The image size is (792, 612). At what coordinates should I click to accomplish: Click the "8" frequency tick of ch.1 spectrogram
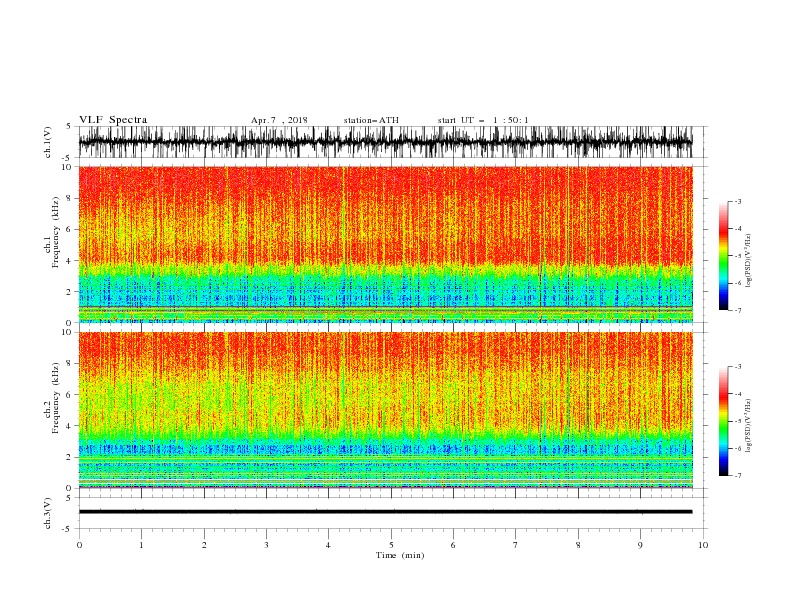pyautogui.click(x=69, y=198)
